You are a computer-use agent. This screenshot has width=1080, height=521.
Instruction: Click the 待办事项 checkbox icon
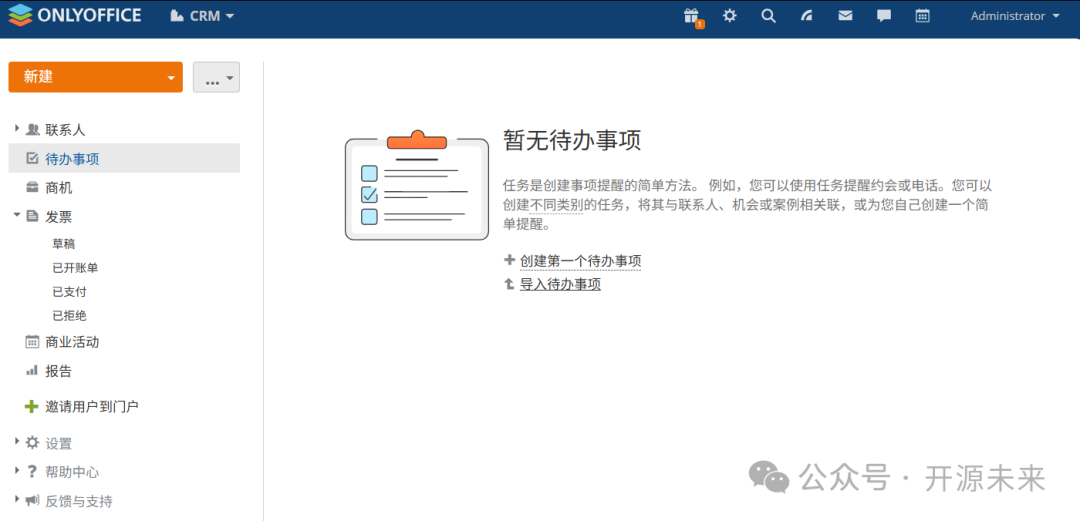[x=32, y=159]
